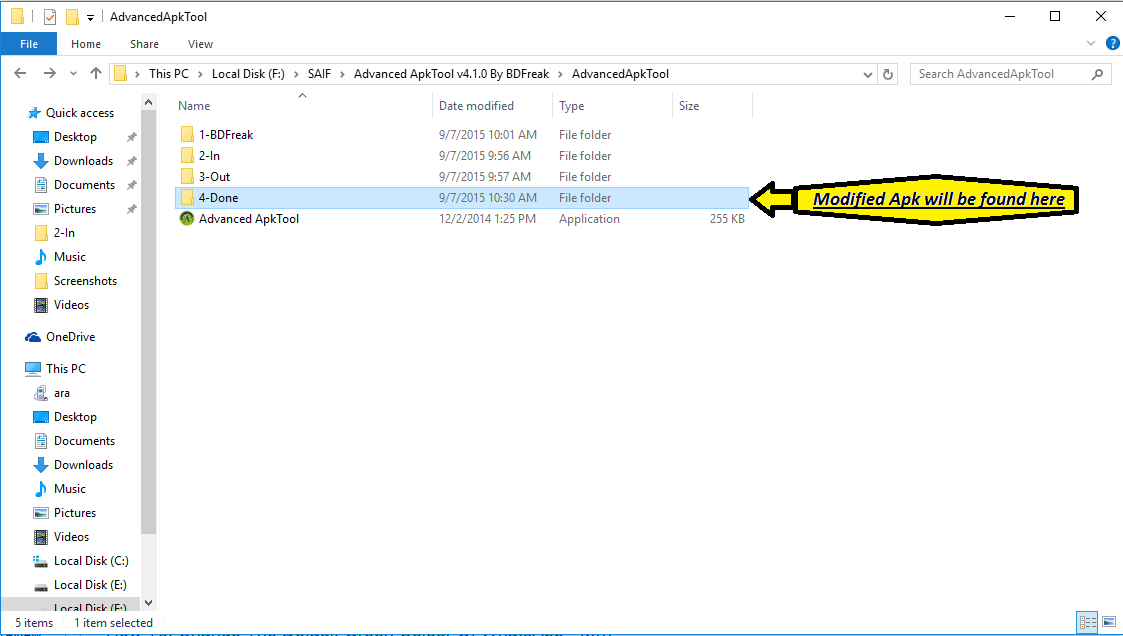Expand the ribbon with chevron arrow
The height and width of the screenshot is (636, 1123).
[x=1092, y=44]
